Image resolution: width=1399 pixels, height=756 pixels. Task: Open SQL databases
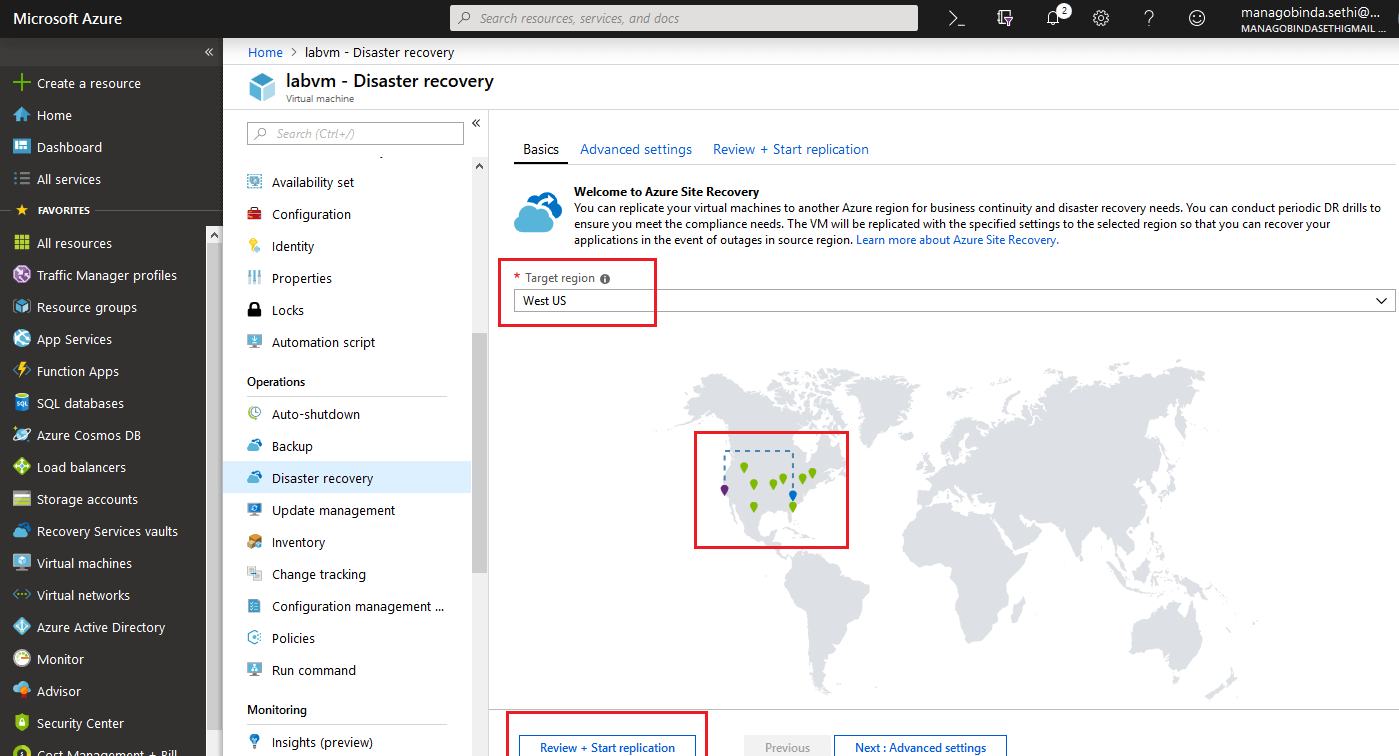tap(80, 403)
